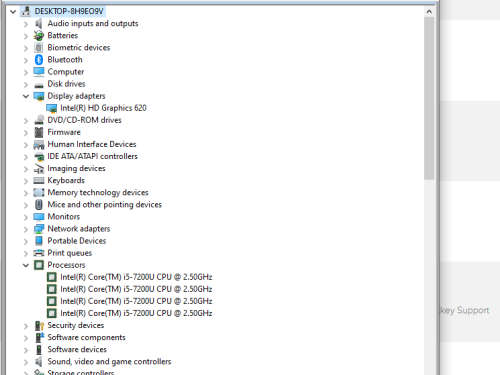The image size is (500, 375).
Task: Select the Imaging devices label
Action: click(x=76, y=169)
